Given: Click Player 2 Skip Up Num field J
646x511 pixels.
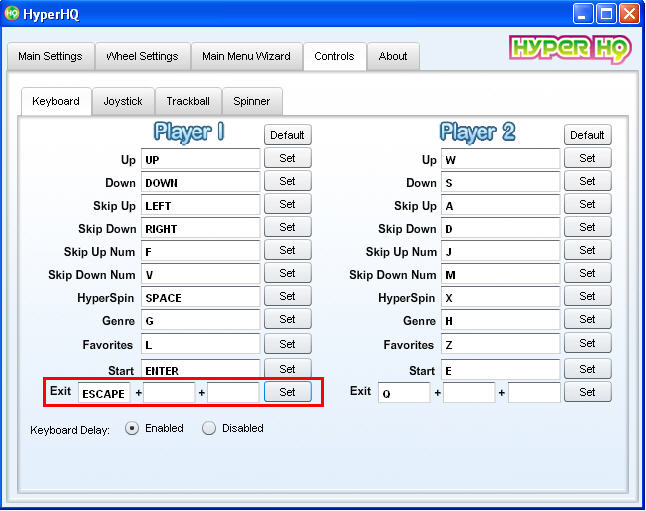Looking at the screenshot, I should [501, 251].
